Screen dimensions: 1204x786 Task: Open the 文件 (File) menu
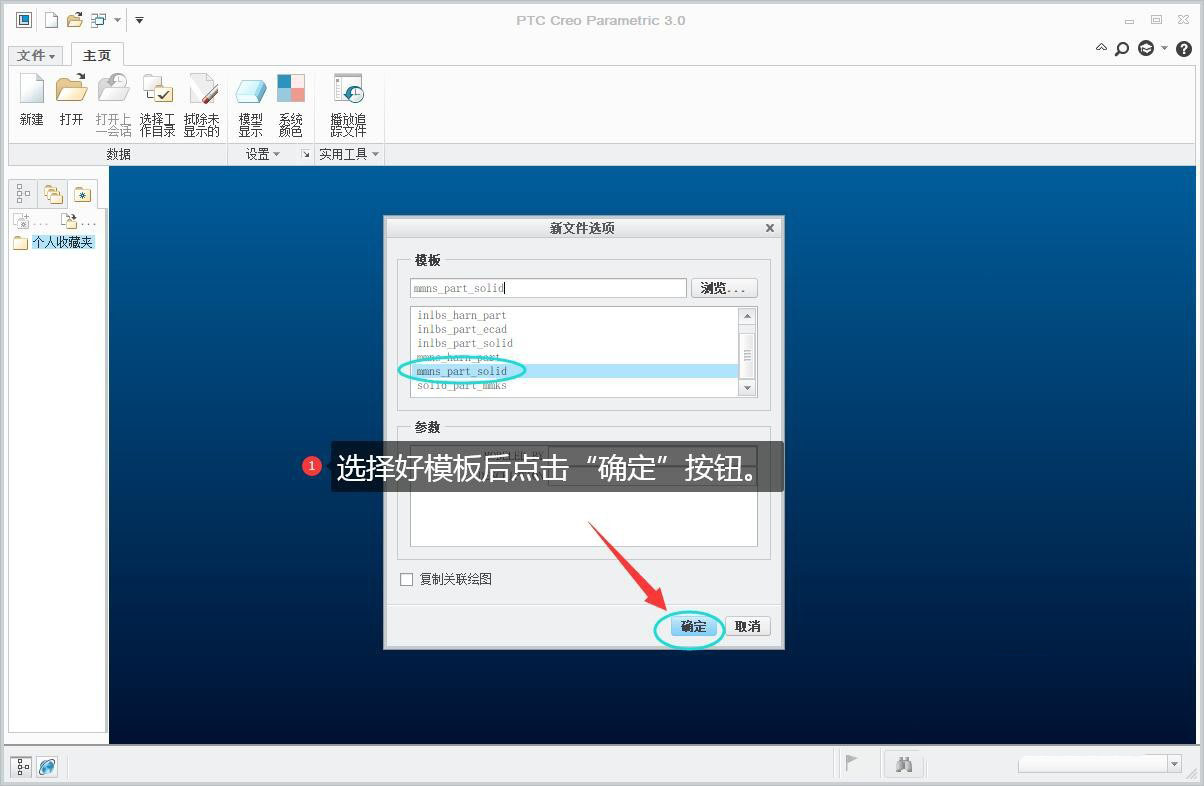click(36, 56)
